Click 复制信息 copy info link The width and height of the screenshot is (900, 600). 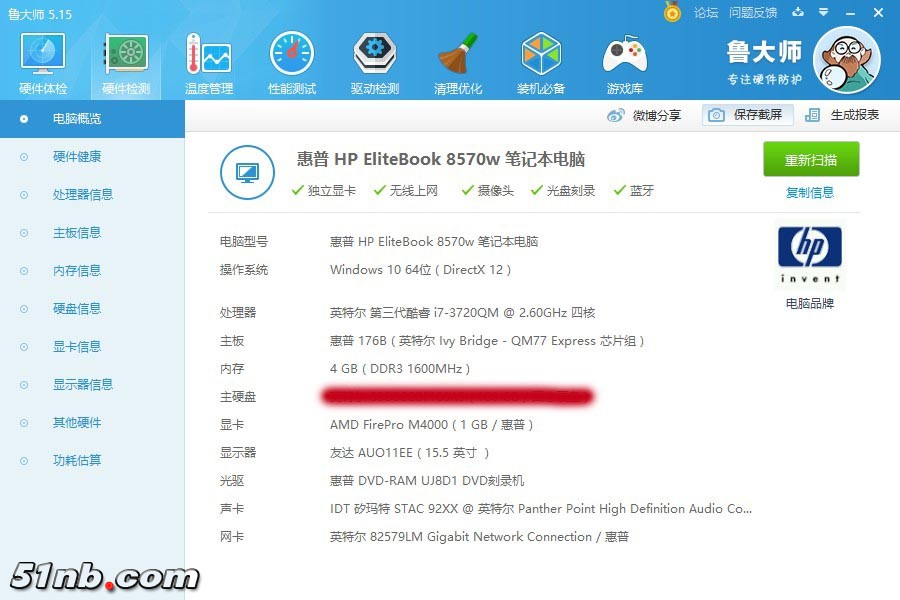tap(809, 192)
